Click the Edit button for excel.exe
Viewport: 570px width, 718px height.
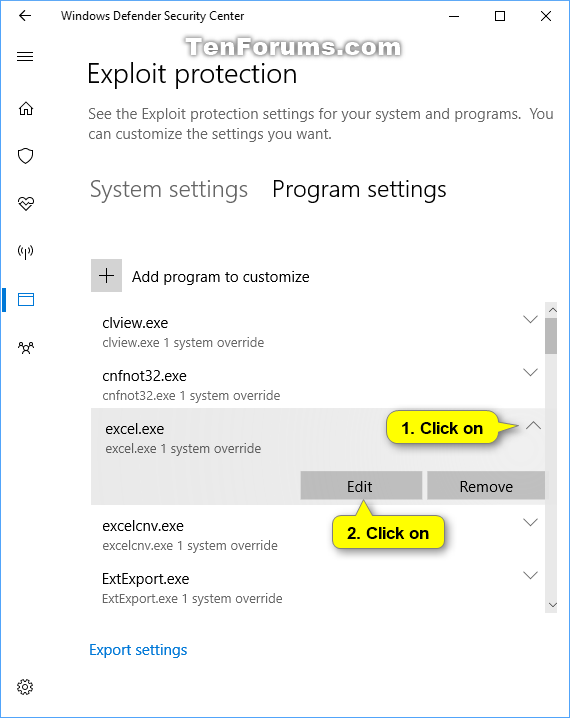click(361, 486)
